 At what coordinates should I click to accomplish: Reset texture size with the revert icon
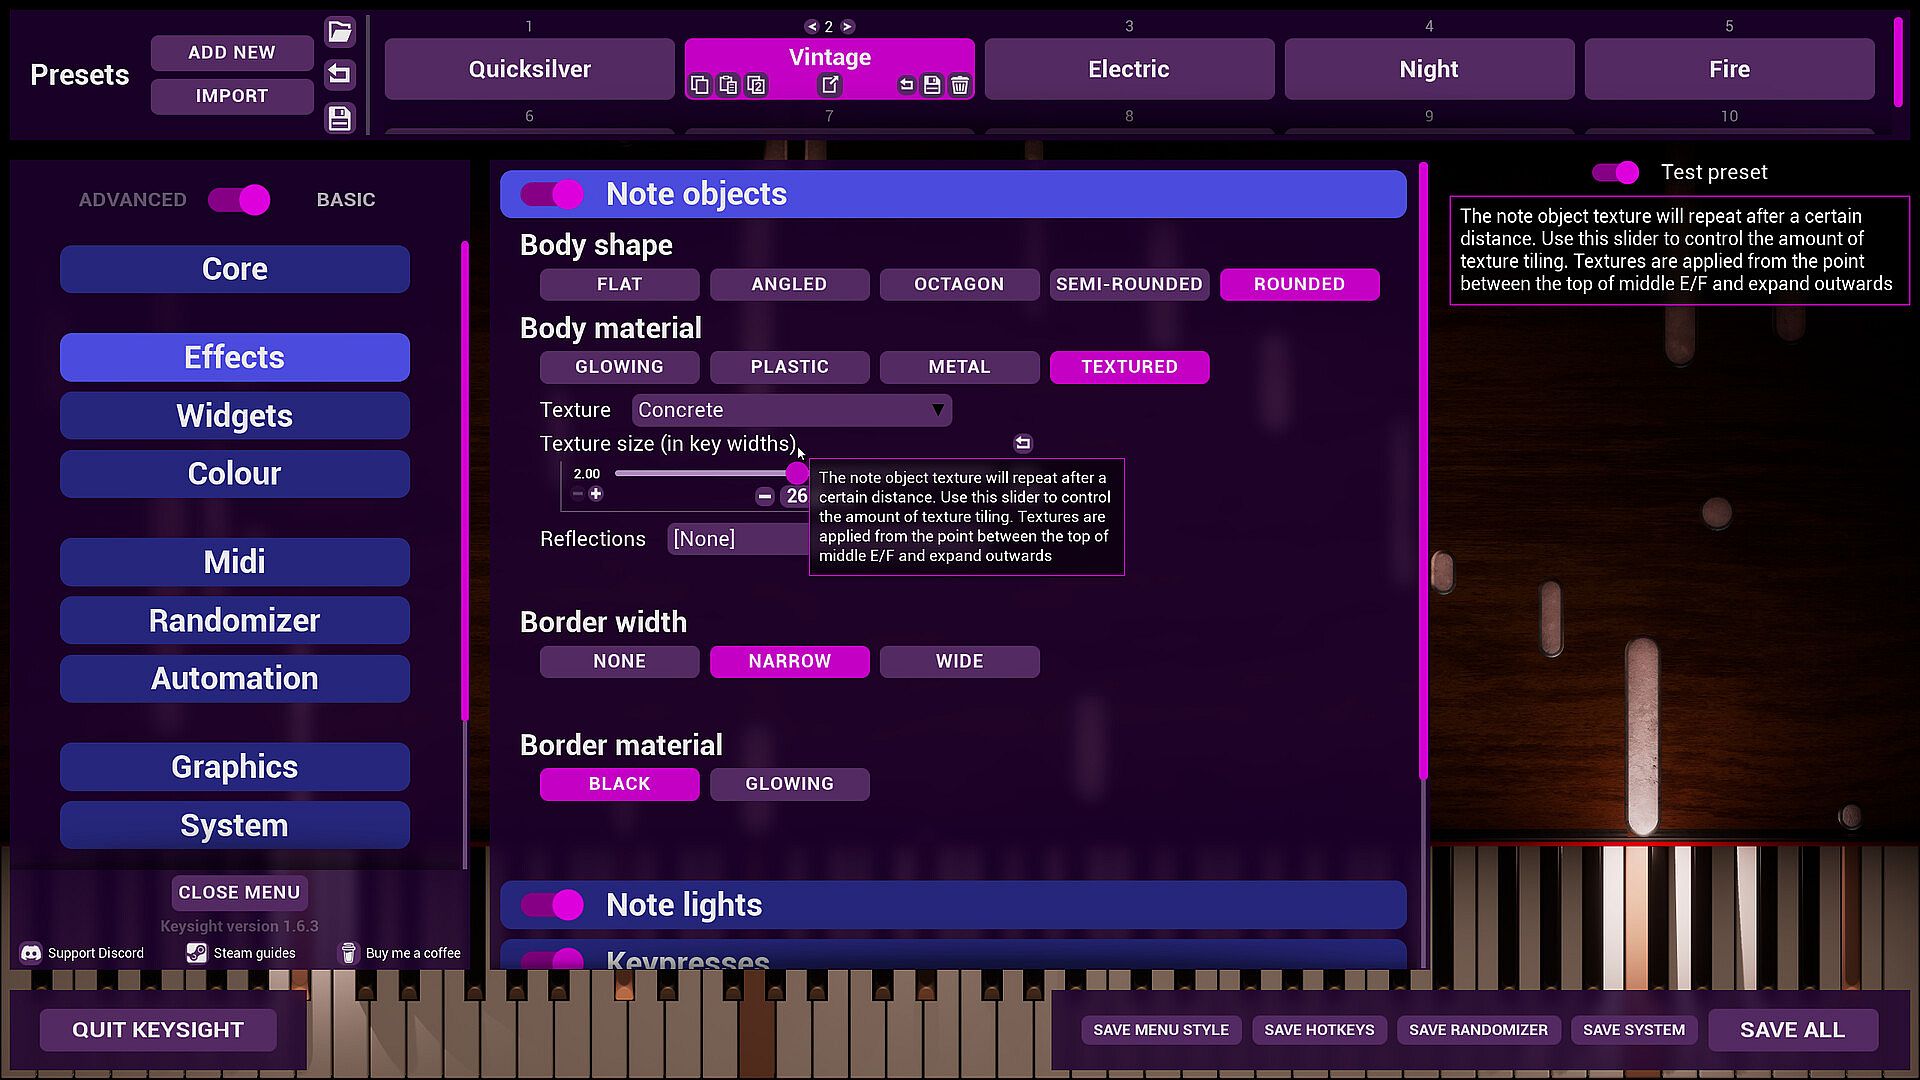[1022, 443]
